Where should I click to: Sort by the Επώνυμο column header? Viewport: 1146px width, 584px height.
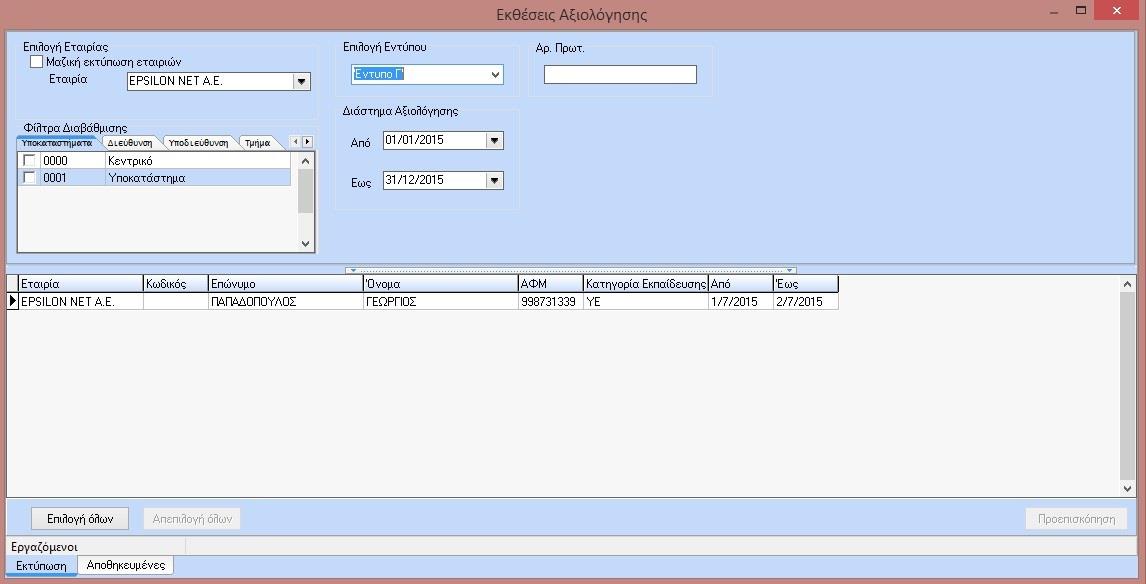pyautogui.click(x=285, y=284)
